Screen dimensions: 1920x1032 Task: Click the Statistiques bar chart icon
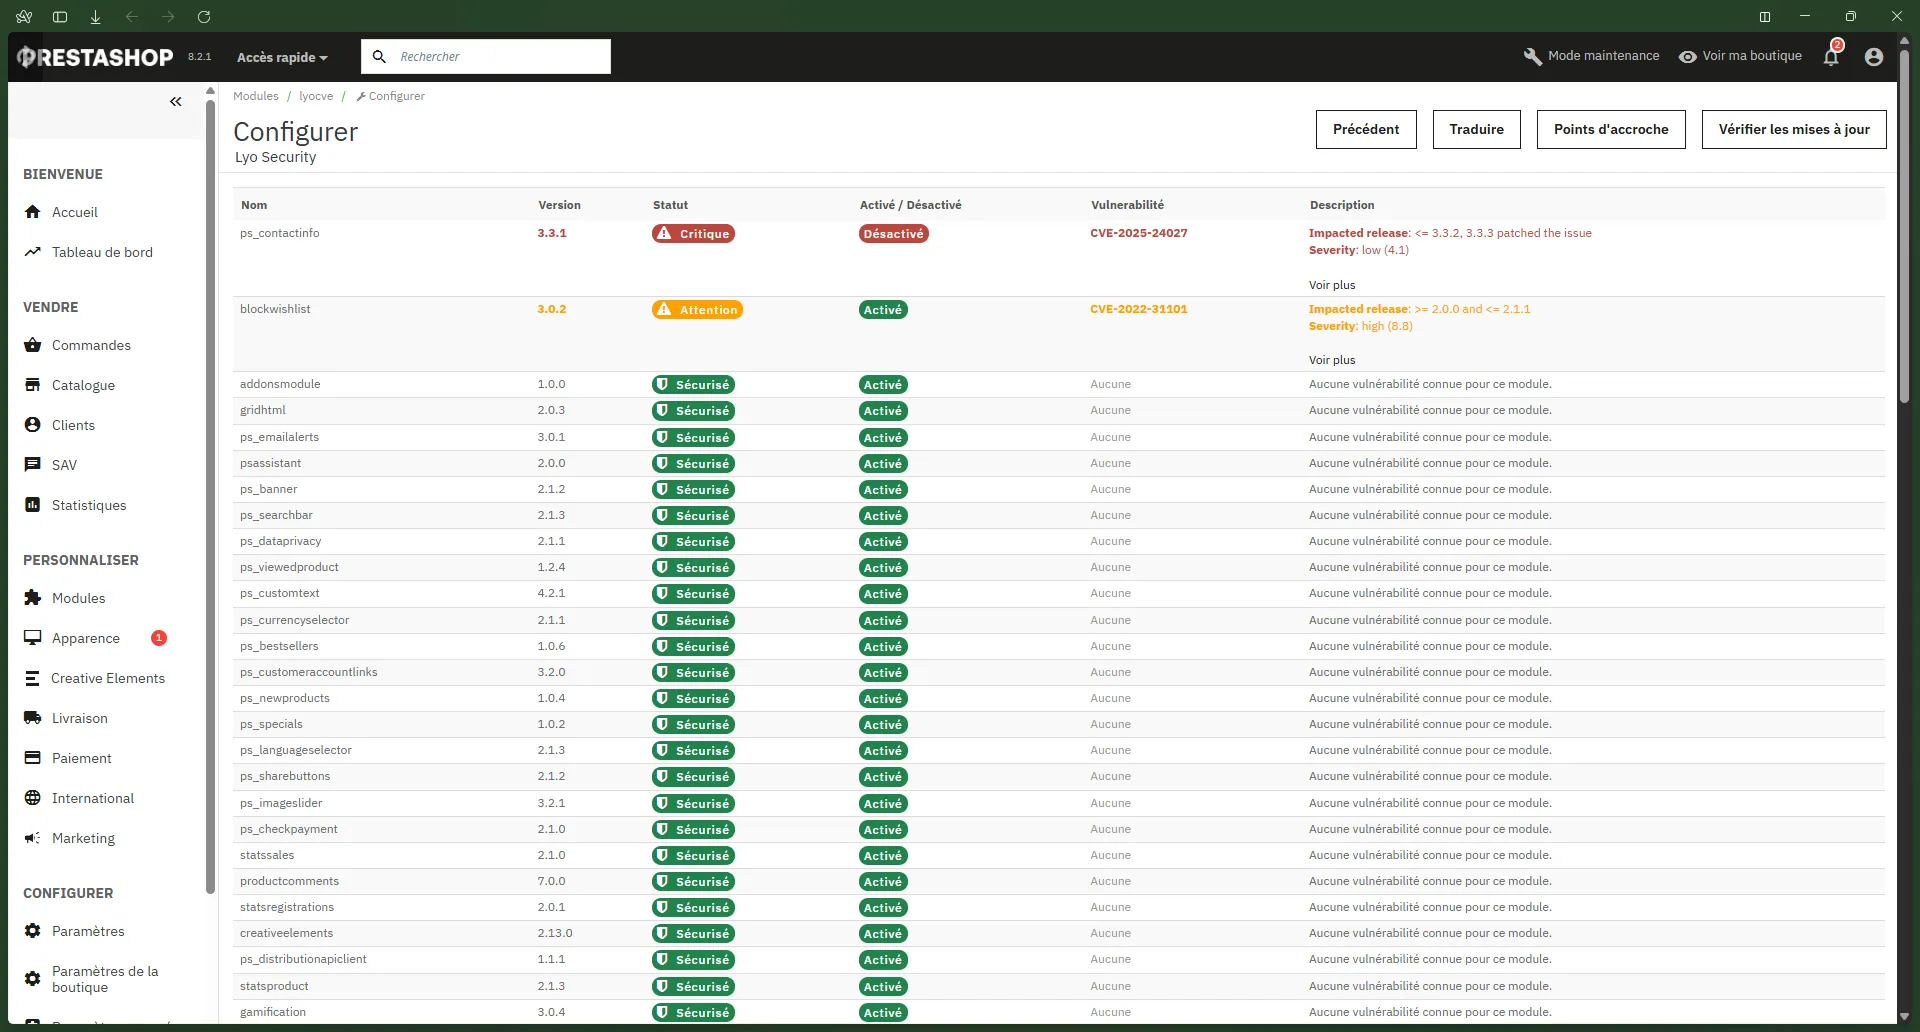[x=33, y=505]
